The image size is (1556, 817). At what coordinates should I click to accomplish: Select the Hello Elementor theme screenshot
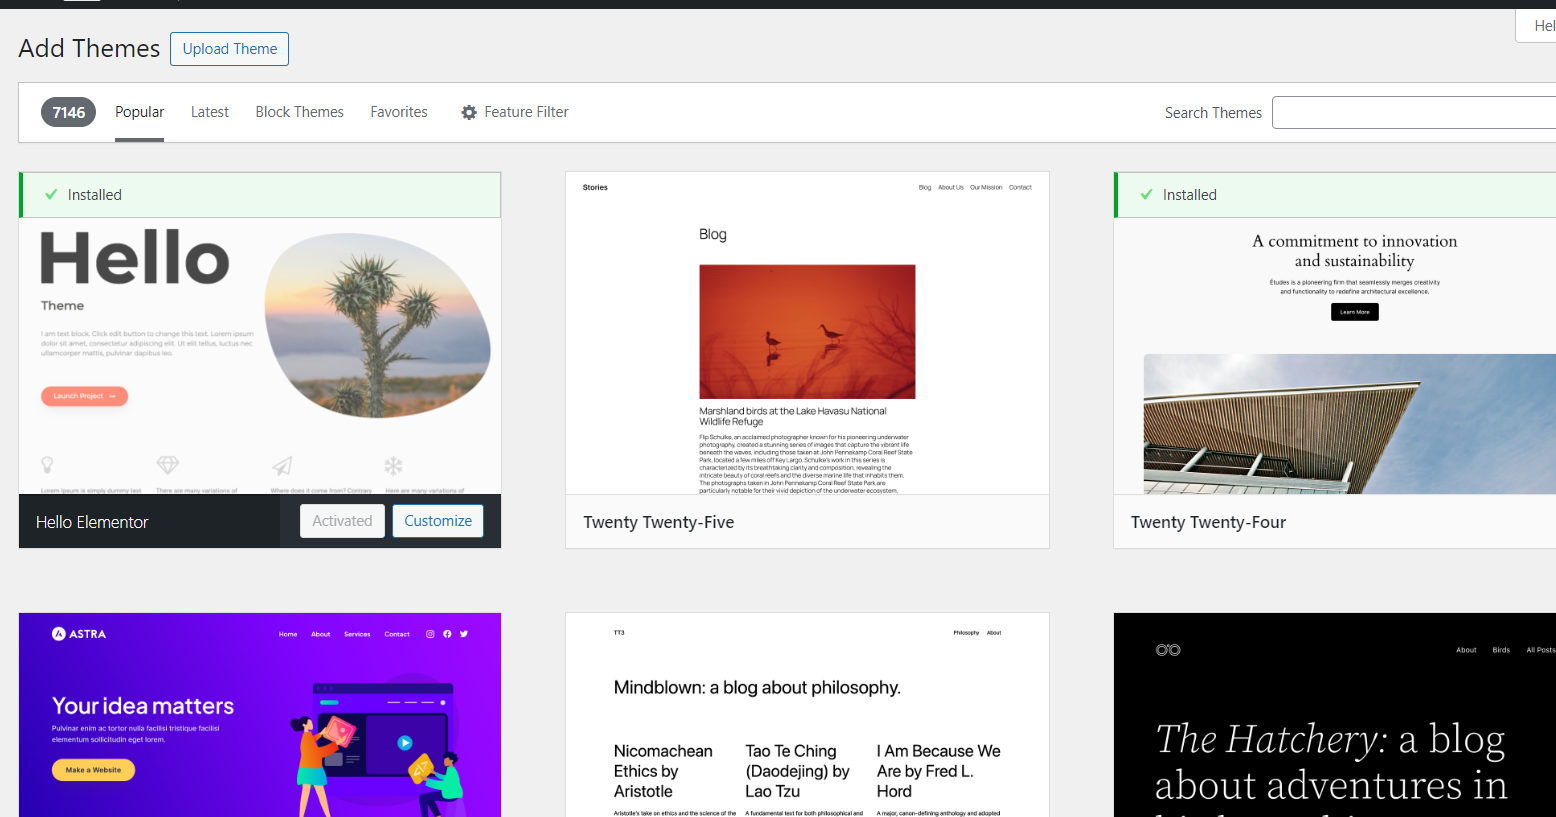260,355
